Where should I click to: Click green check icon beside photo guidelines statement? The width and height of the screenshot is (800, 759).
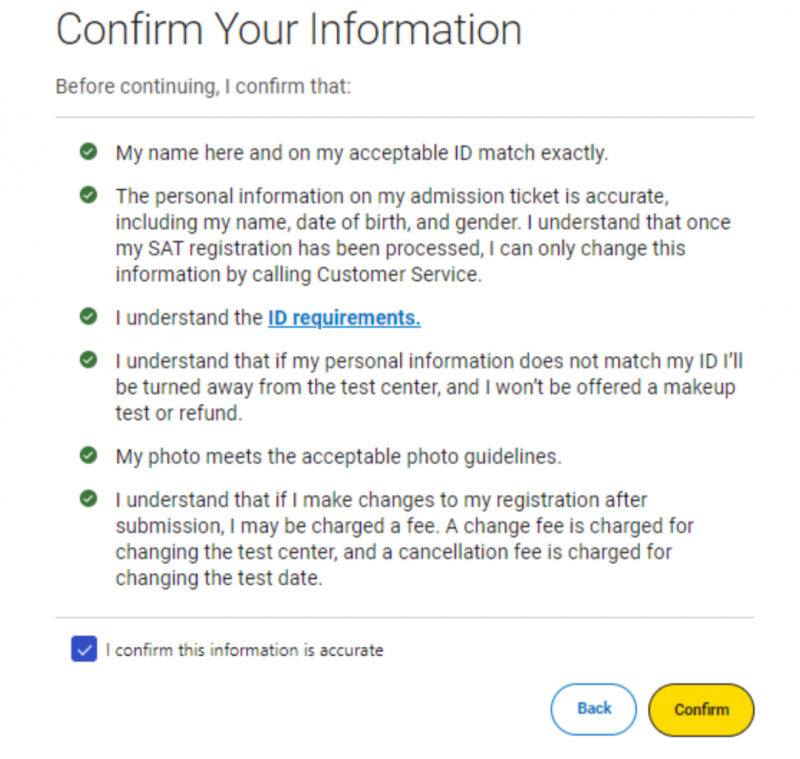click(x=88, y=455)
